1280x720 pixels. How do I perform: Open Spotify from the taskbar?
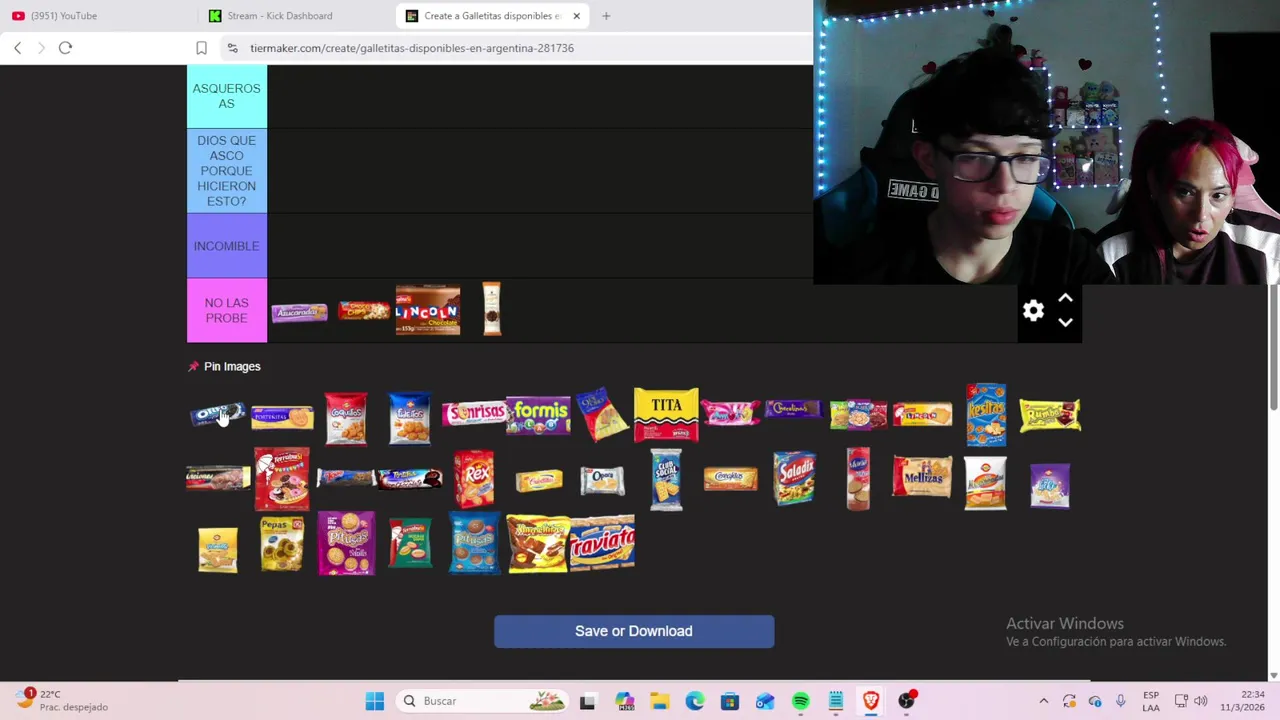[x=800, y=701]
